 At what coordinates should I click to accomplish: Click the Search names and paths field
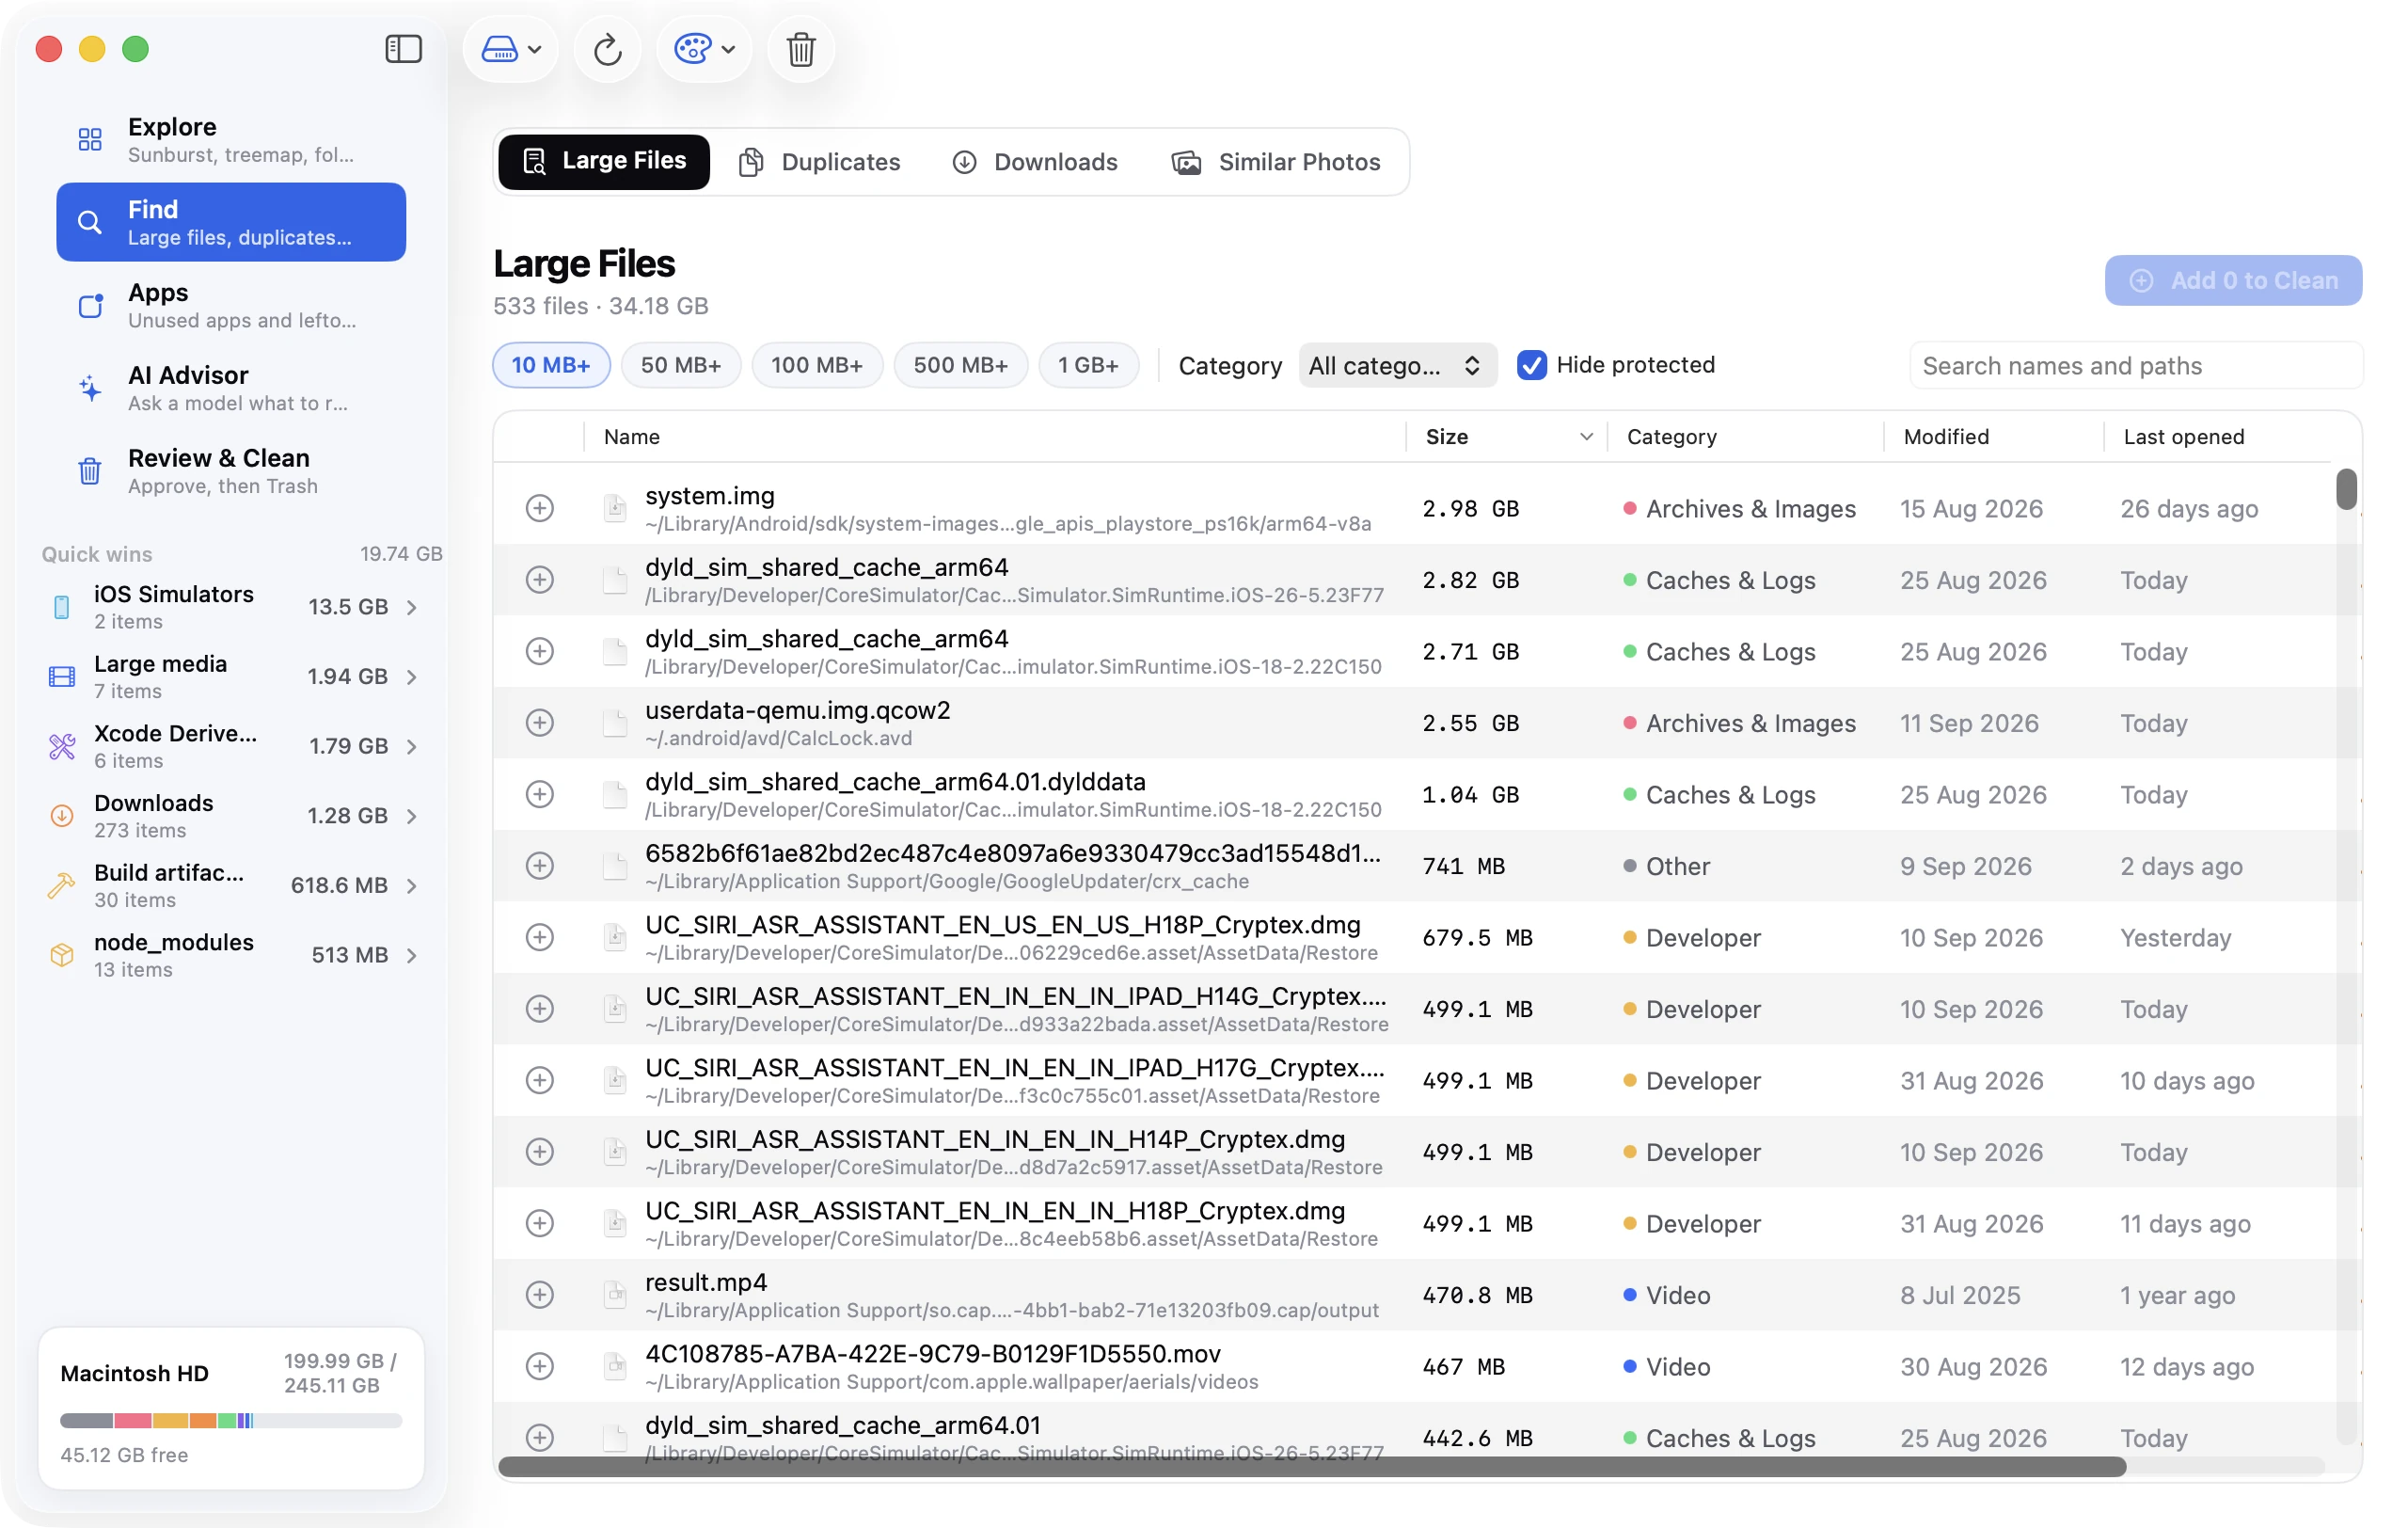click(x=2136, y=366)
